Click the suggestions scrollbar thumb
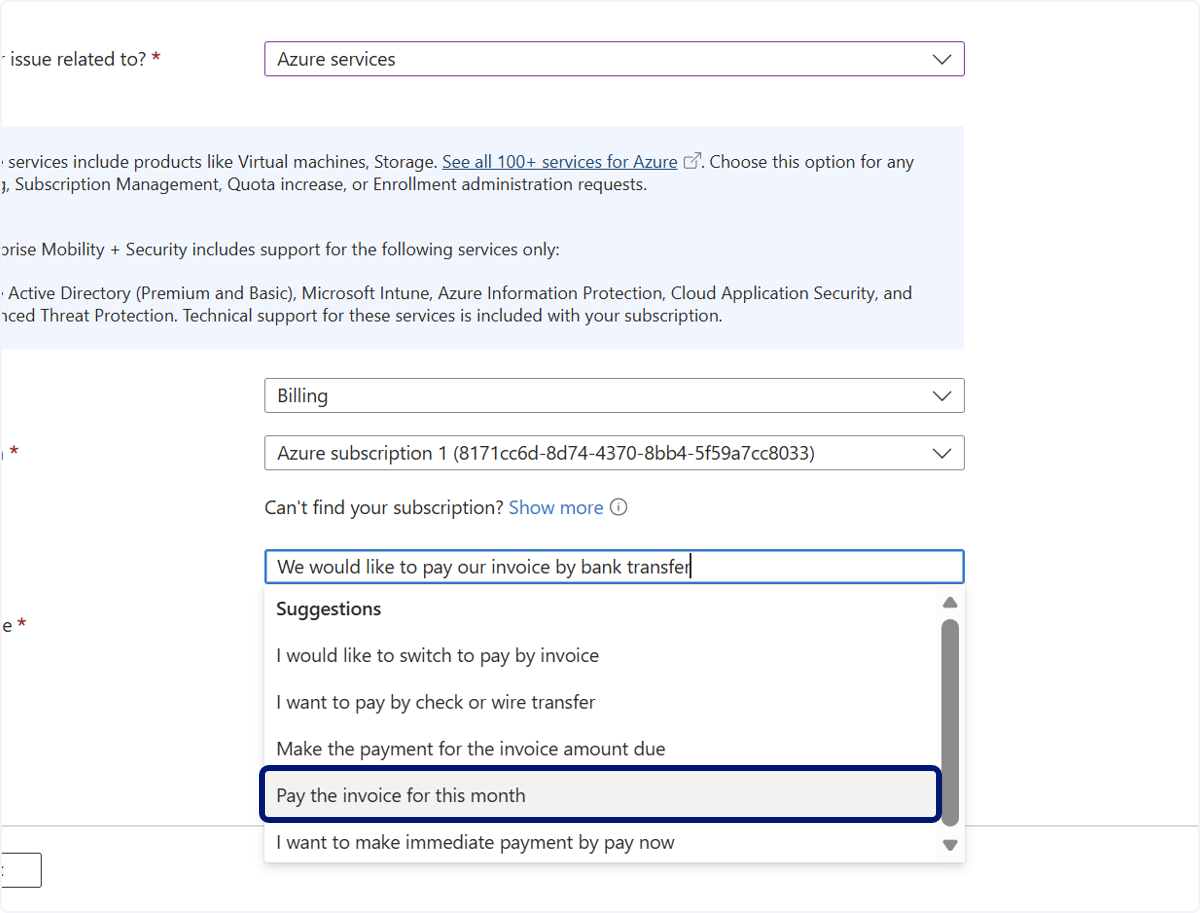 (950, 722)
